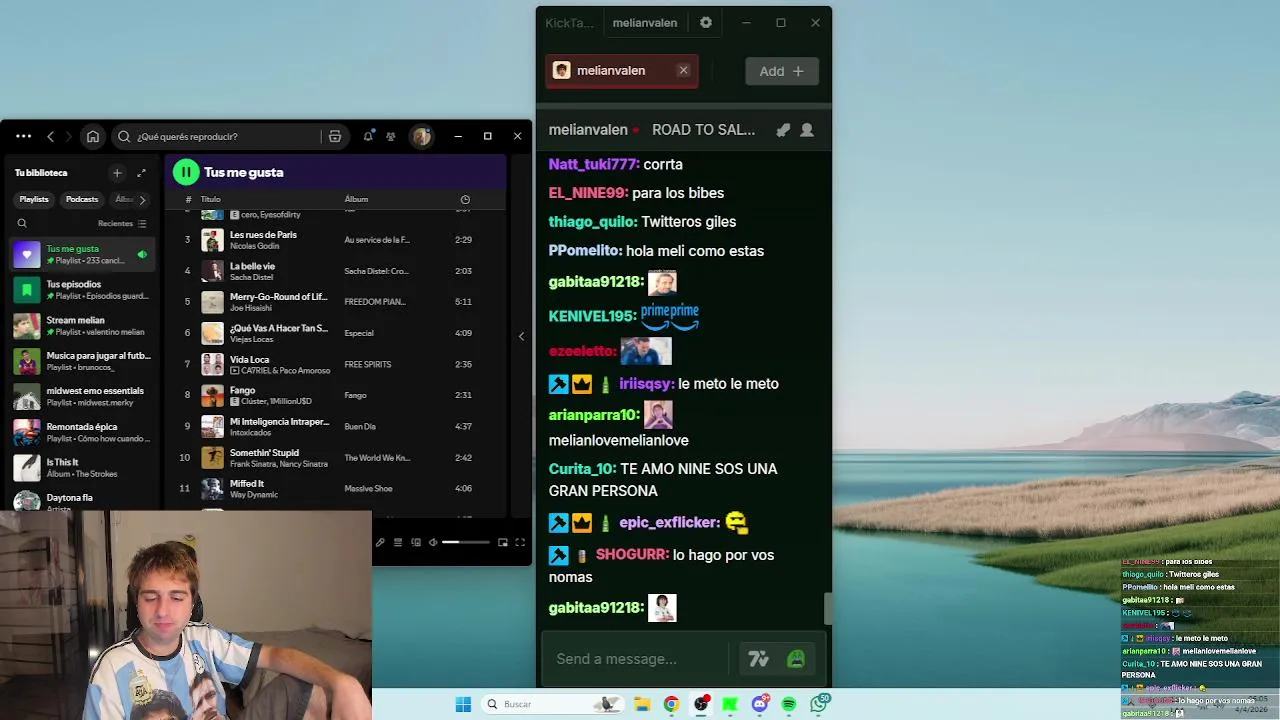Open Stream melian playlist
Image resolution: width=1280 pixels, height=720 pixels.
tap(84, 326)
